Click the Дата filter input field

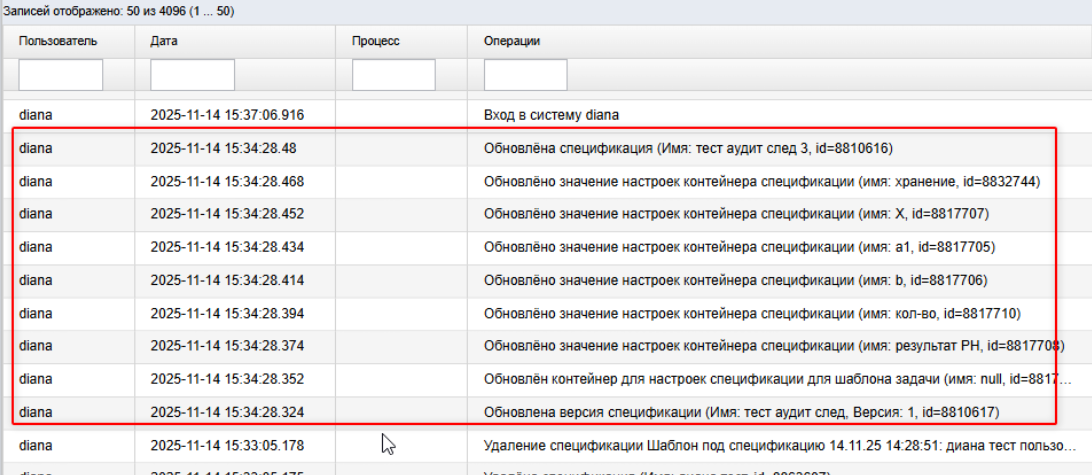point(192,75)
